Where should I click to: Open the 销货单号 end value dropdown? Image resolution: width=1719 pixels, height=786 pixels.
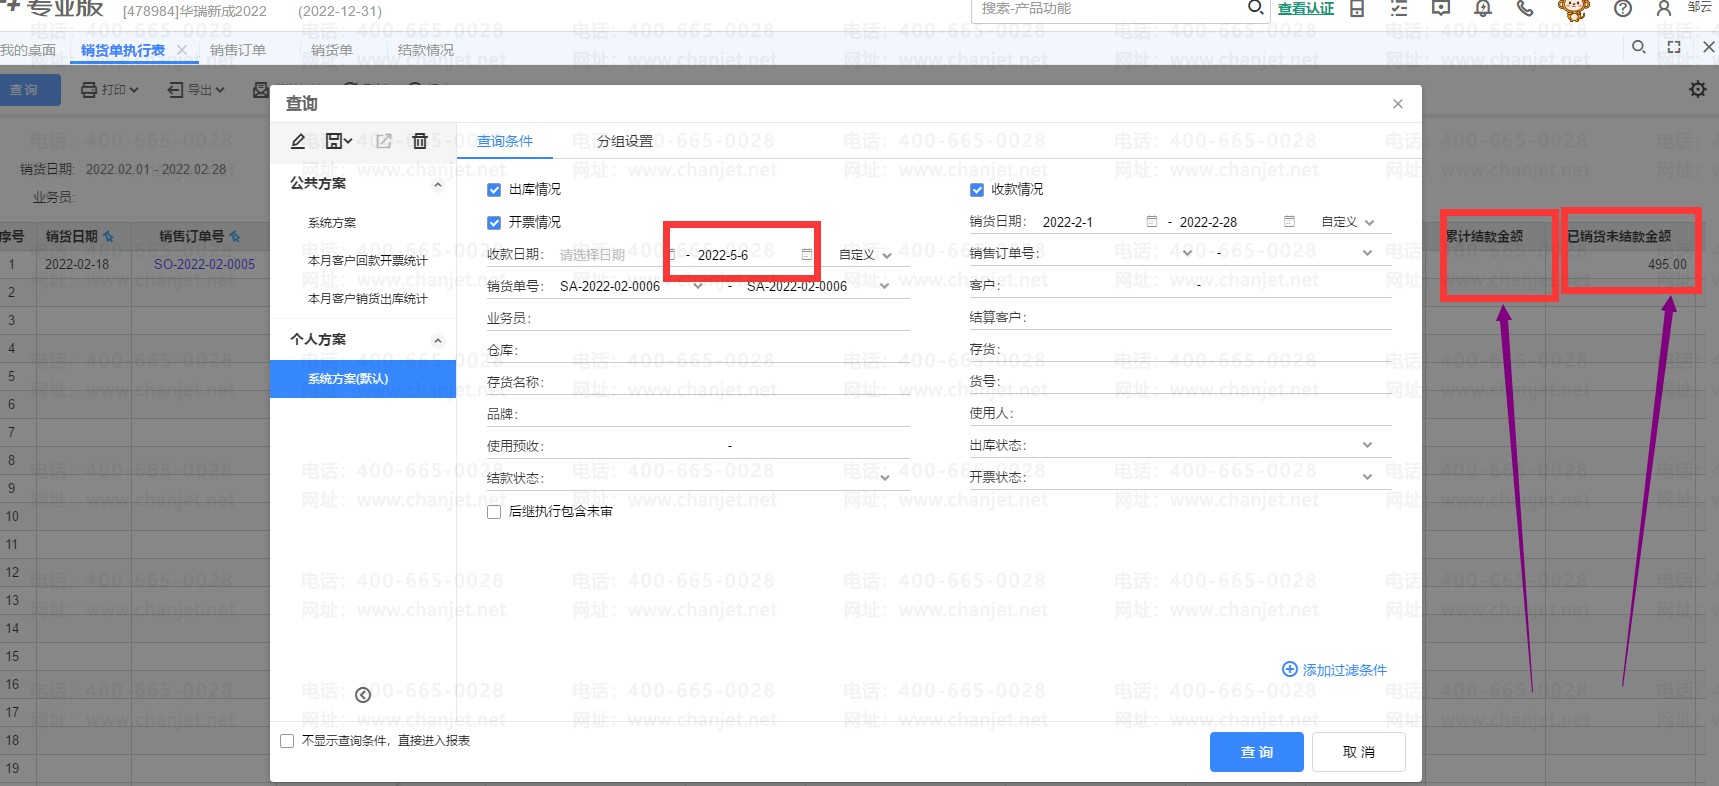[x=884, y=286]
